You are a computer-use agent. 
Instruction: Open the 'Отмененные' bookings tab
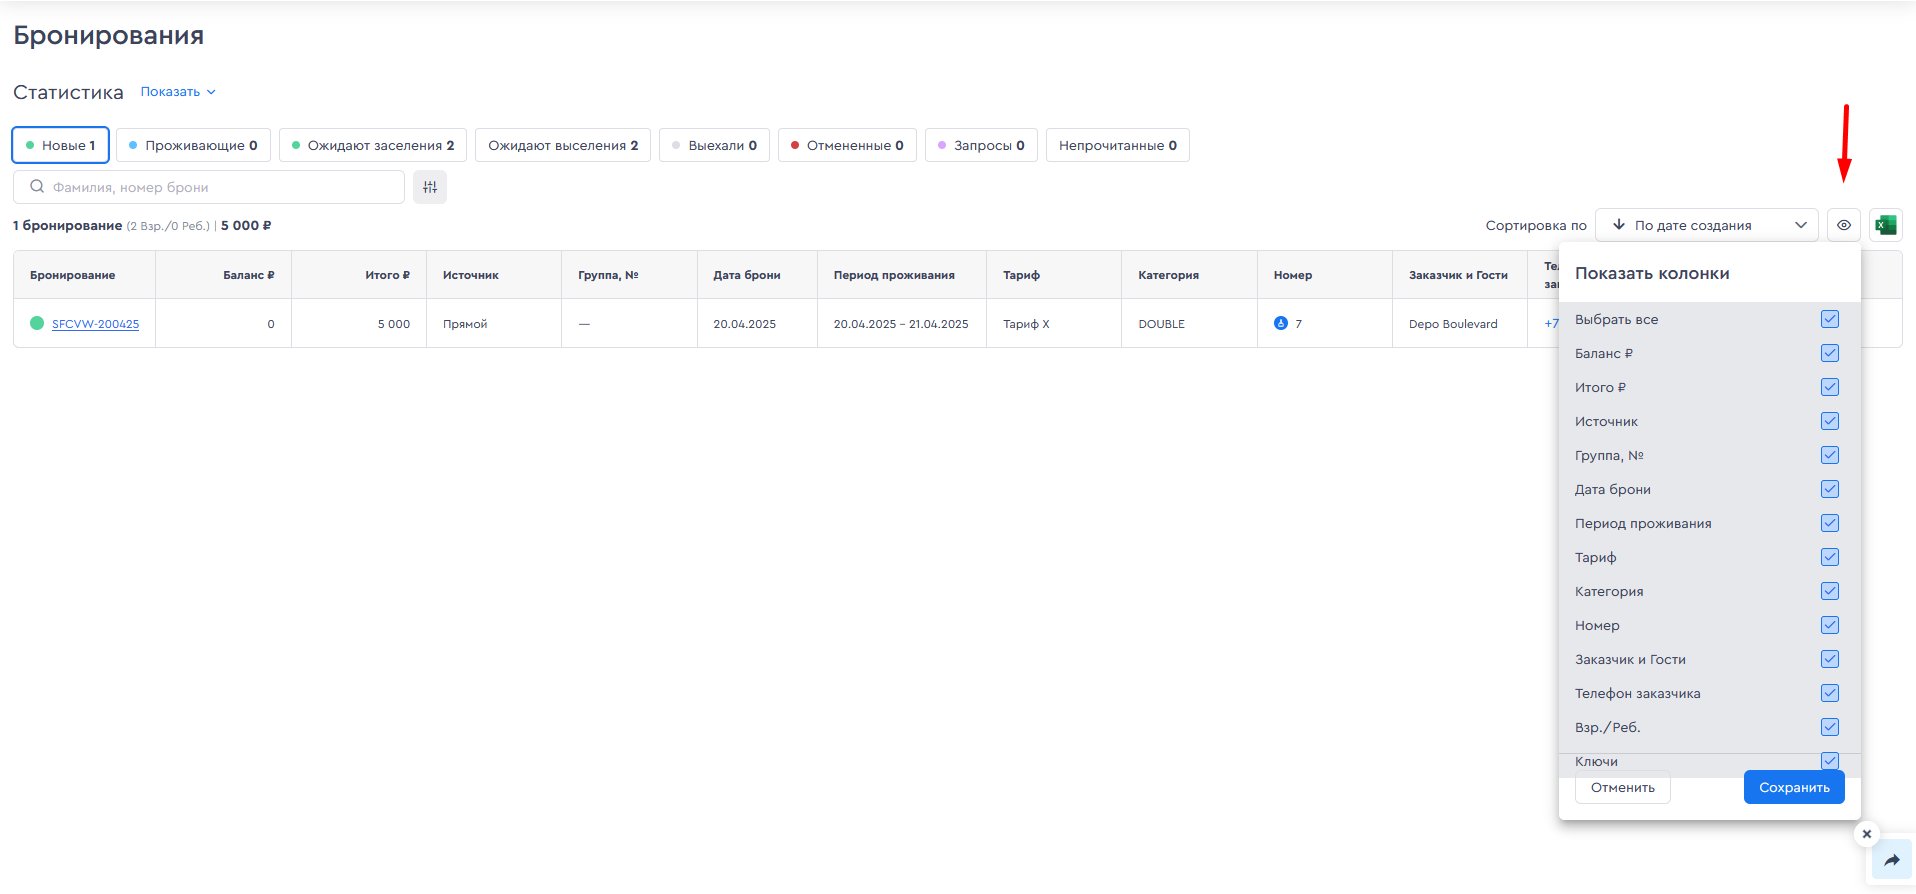coord(847,145)
